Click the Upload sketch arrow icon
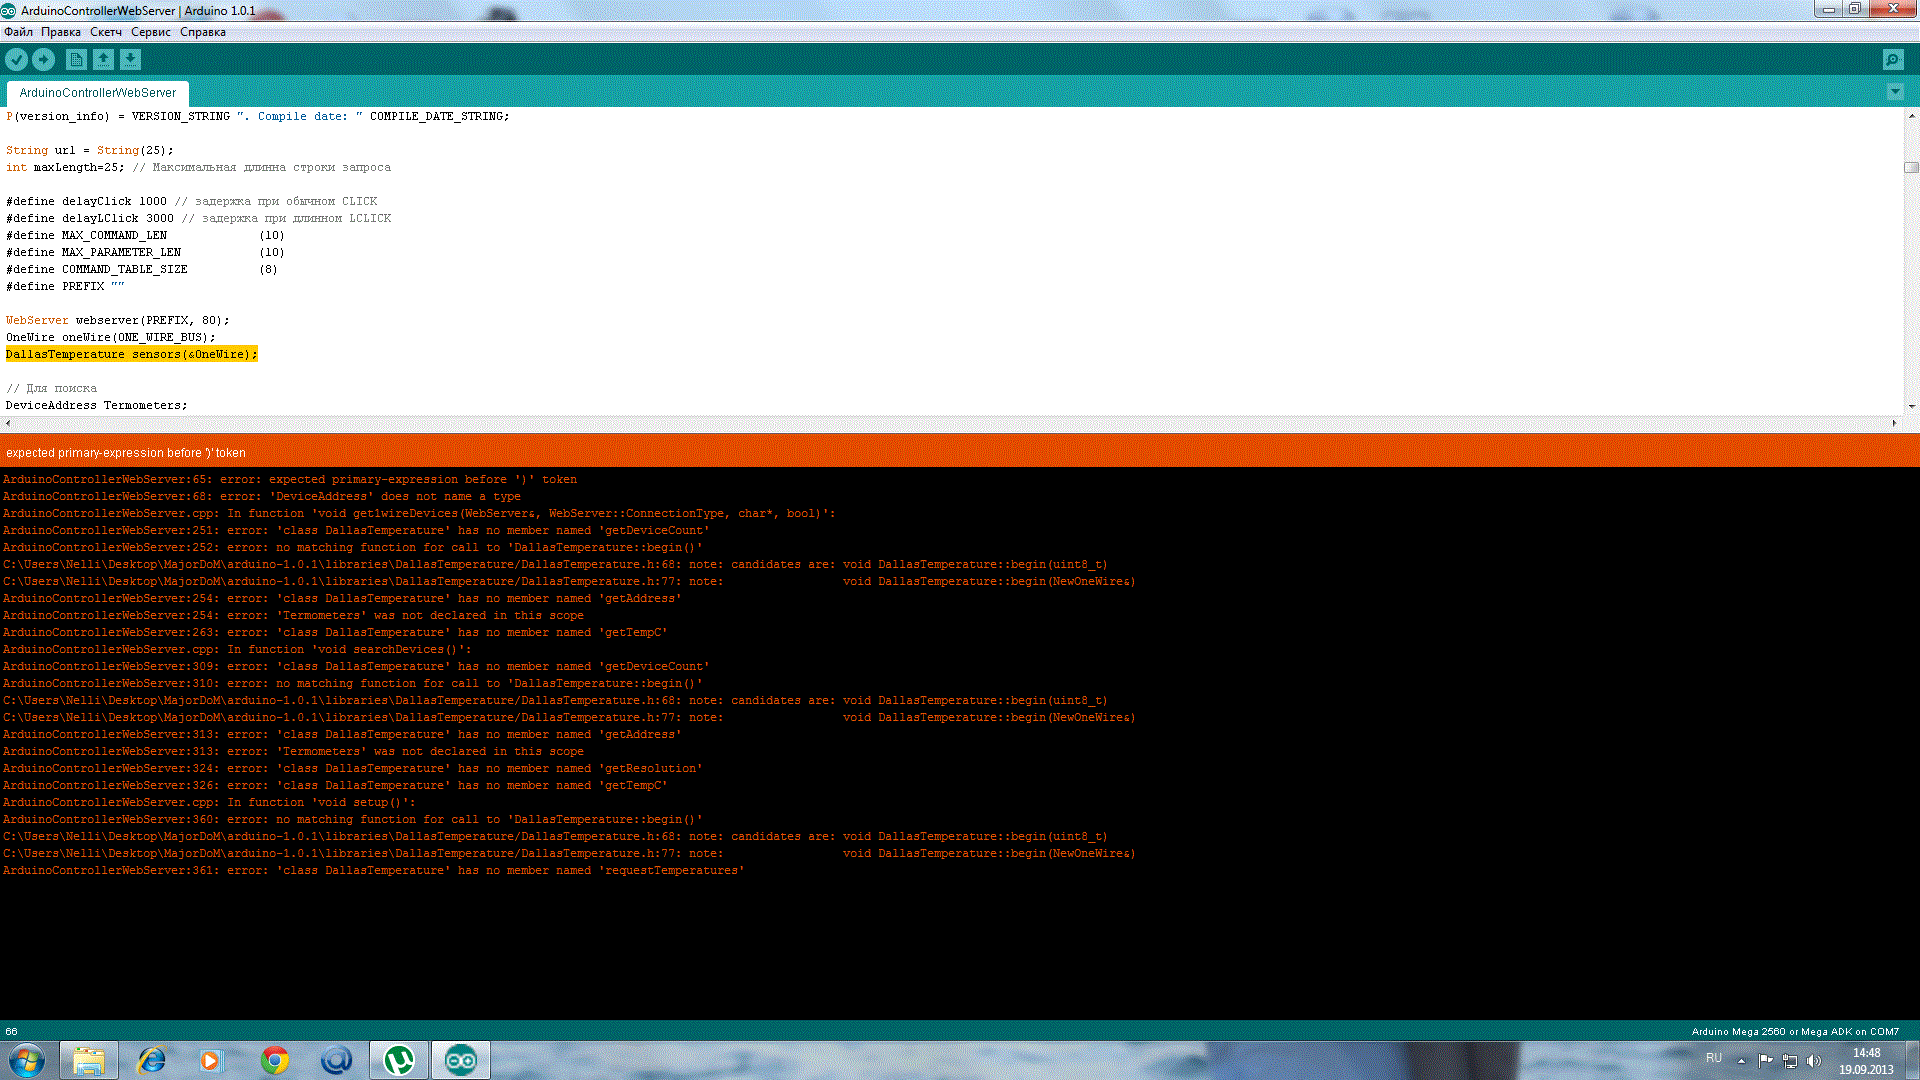The width and height of the screenshot is (1920, 1080). coord(43,60)
